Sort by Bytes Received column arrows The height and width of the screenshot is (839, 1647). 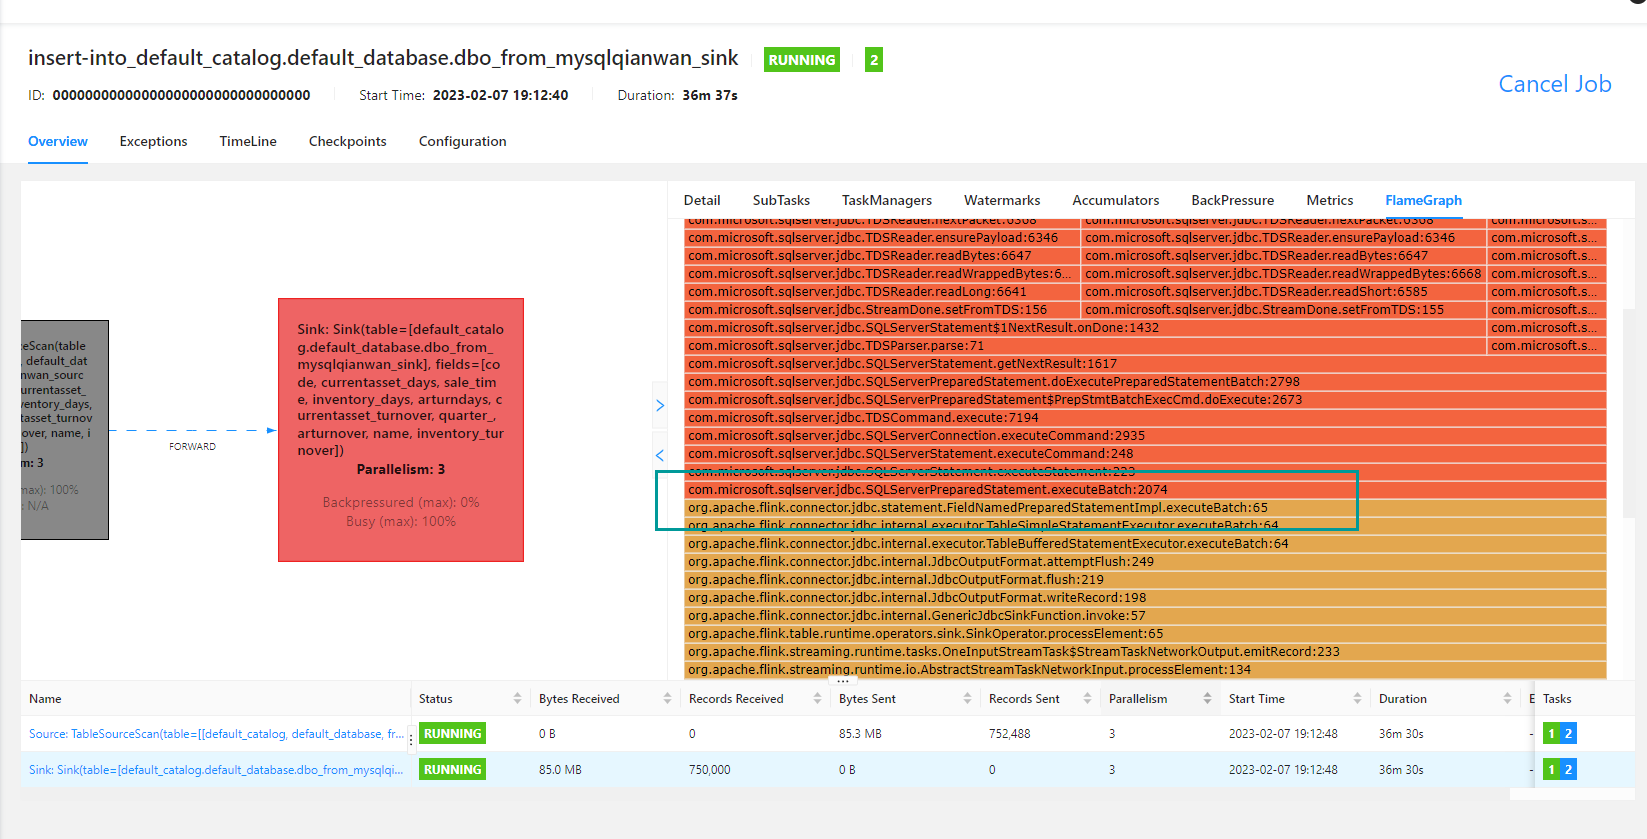point(667,699)
